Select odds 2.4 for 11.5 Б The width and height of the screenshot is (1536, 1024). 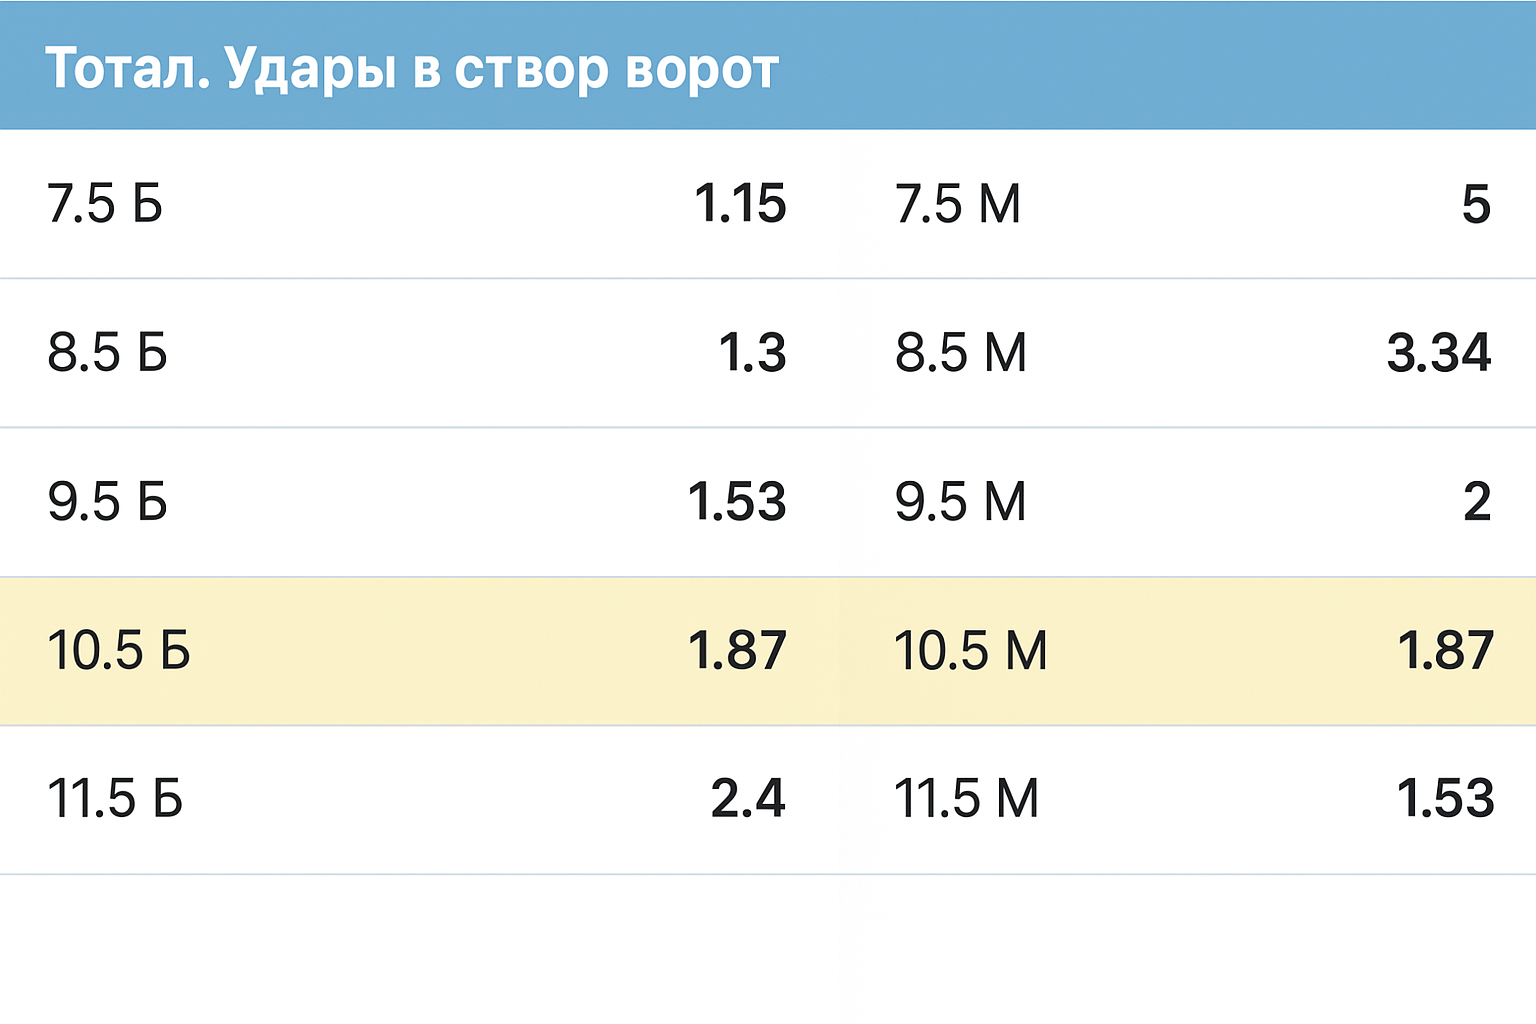pyautogui.click(x=748, y=798)
